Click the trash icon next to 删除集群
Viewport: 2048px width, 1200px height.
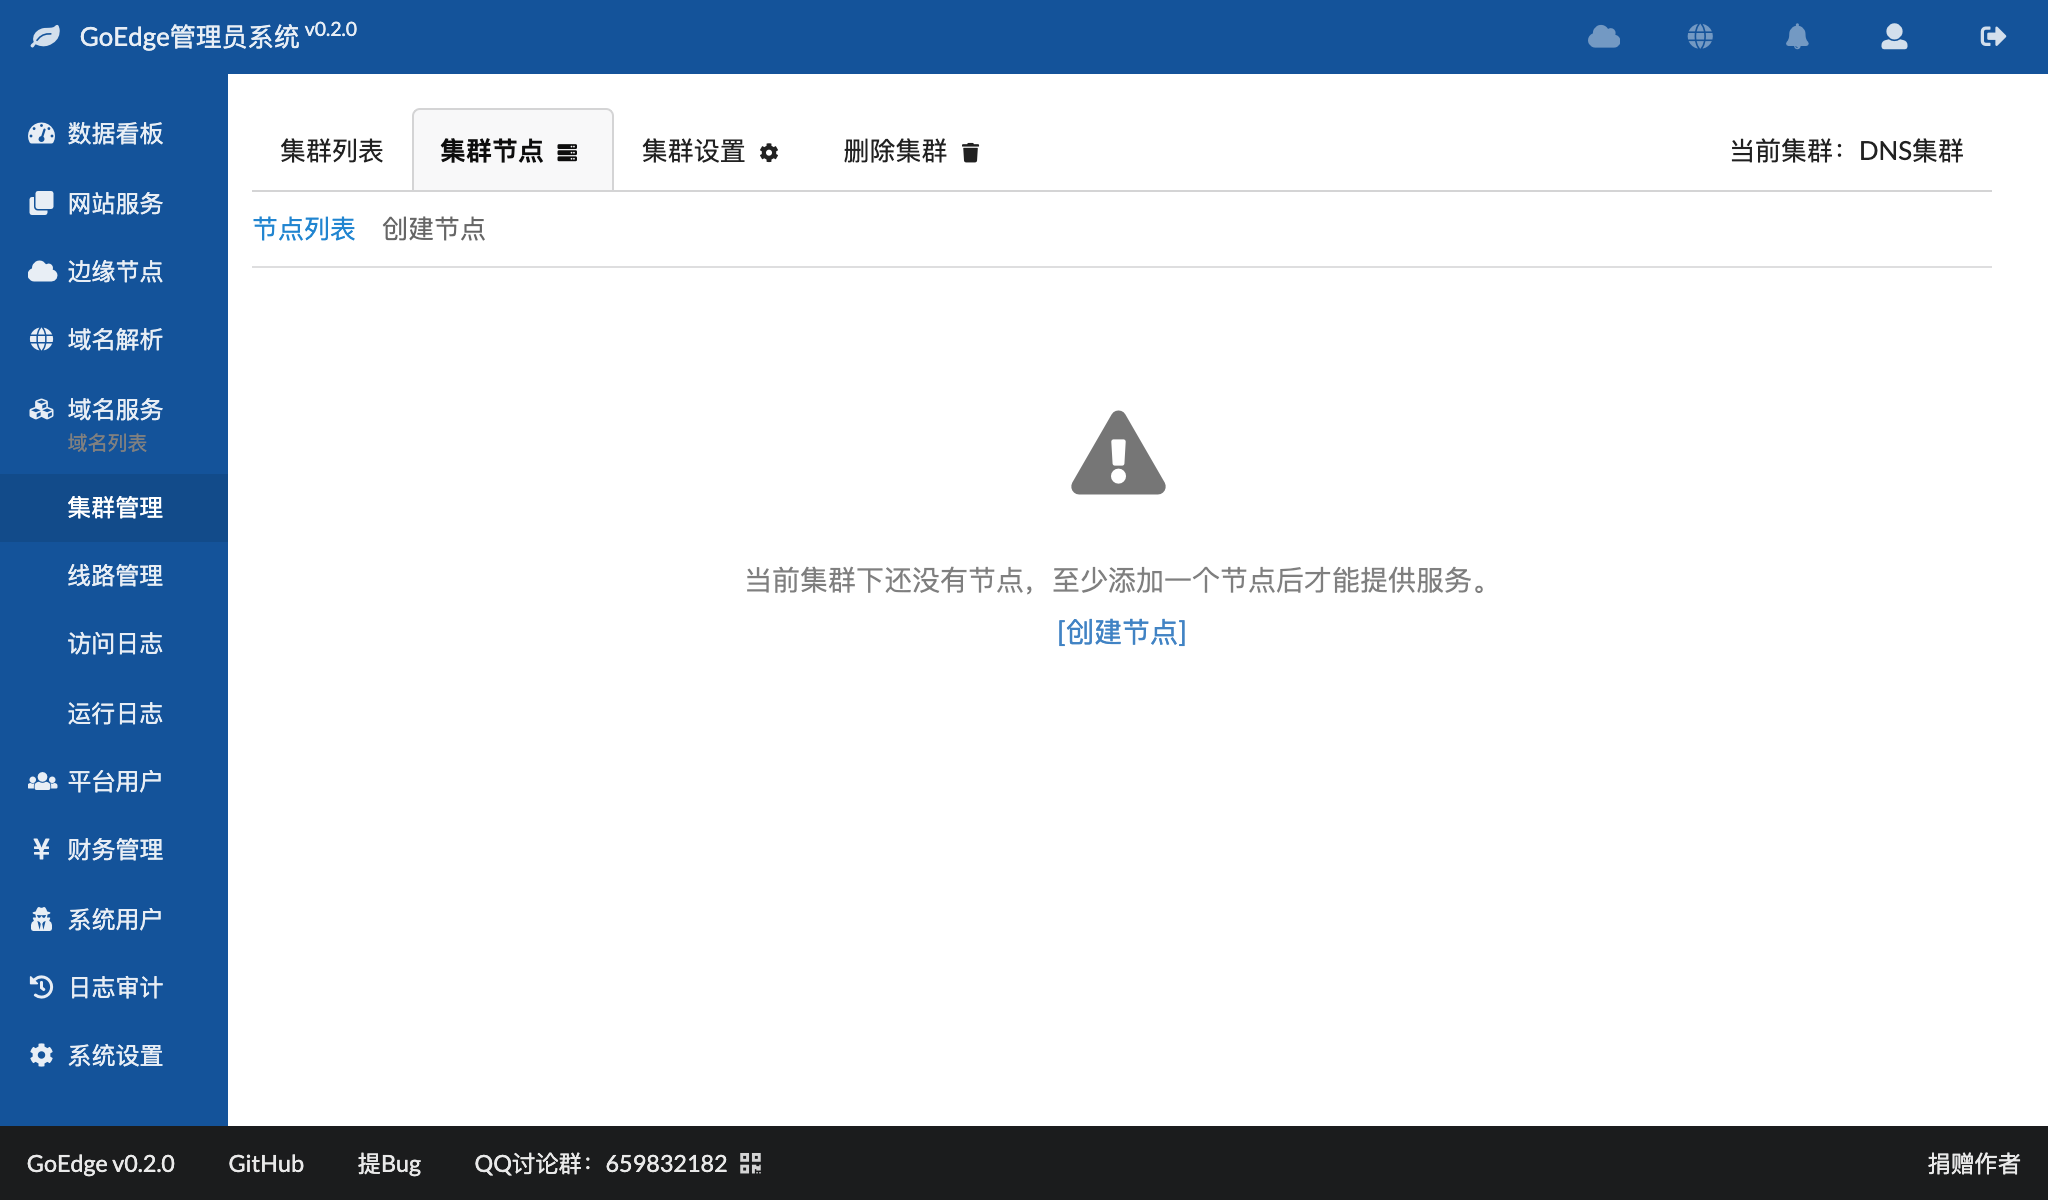click(970, 152)
